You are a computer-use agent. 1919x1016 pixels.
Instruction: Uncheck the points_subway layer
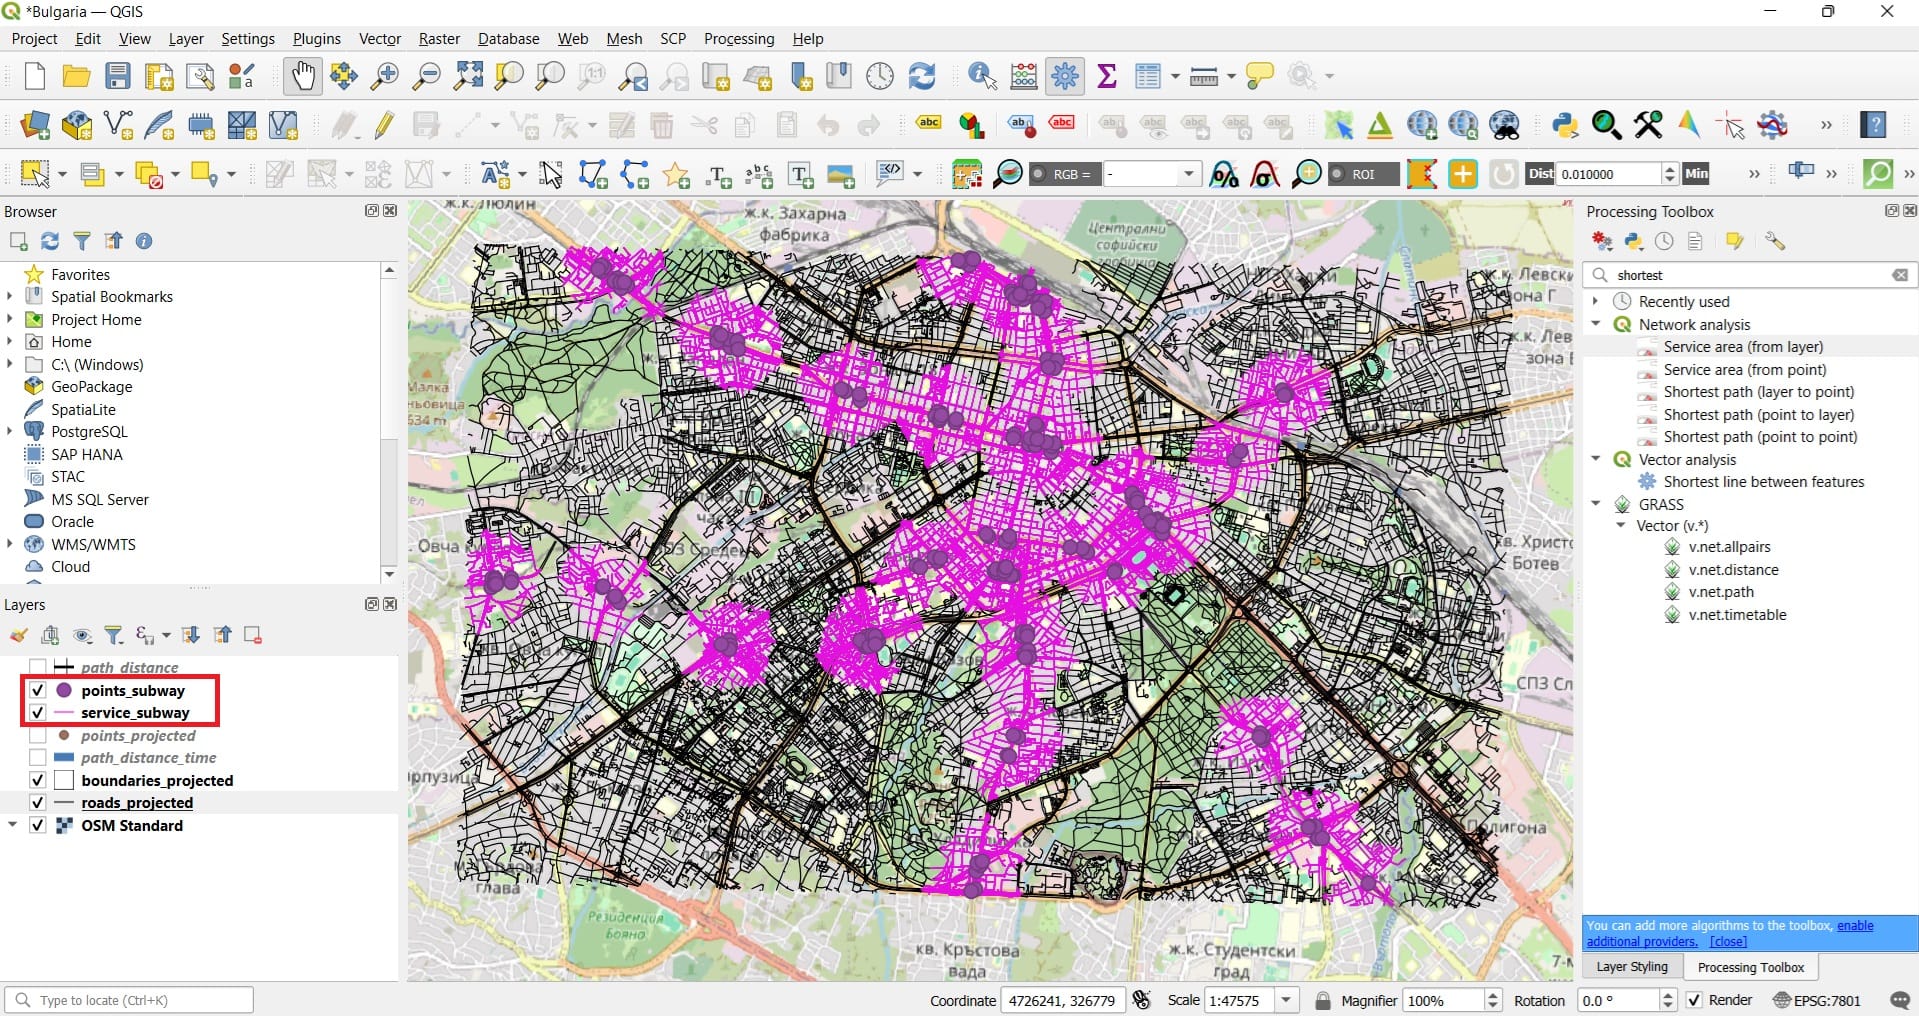[38, 690]
